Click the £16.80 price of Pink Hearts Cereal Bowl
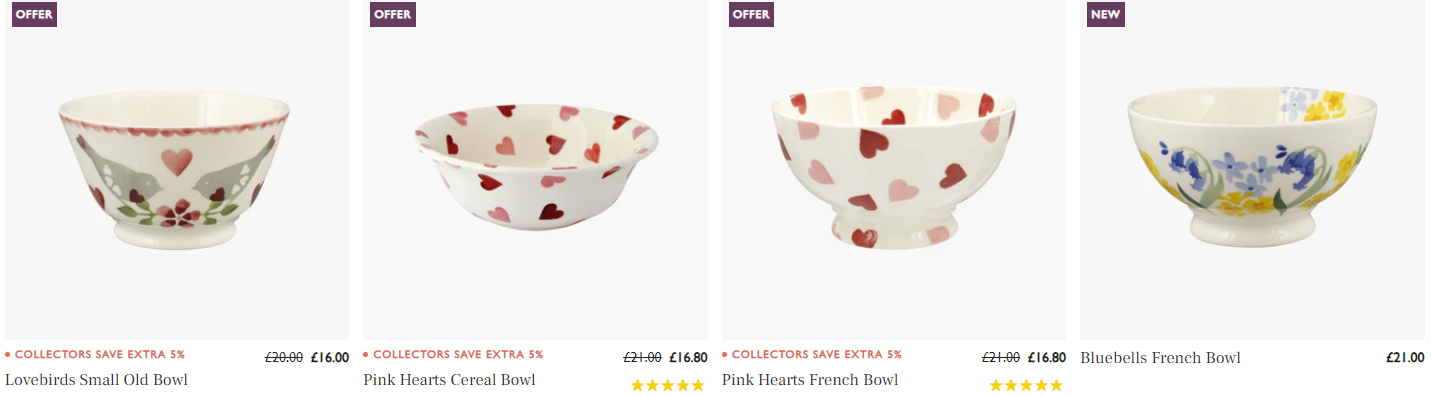The image size is (1431, 396). (x=688, y=358)
